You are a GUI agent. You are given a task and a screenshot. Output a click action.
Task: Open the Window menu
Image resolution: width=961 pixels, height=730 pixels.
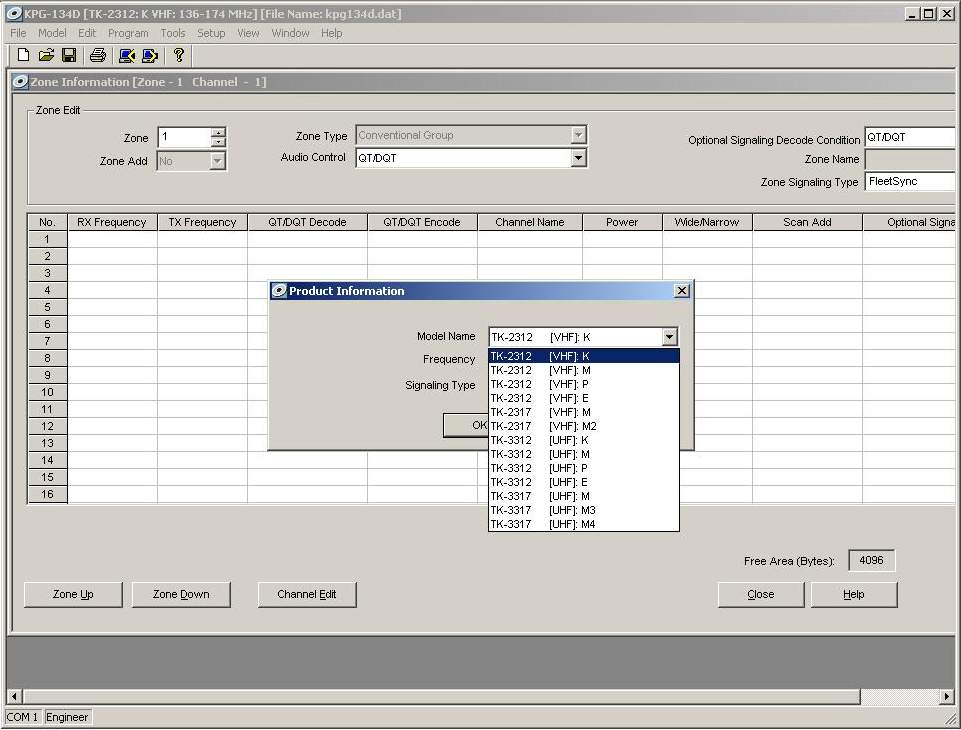[x=291, y=33]
